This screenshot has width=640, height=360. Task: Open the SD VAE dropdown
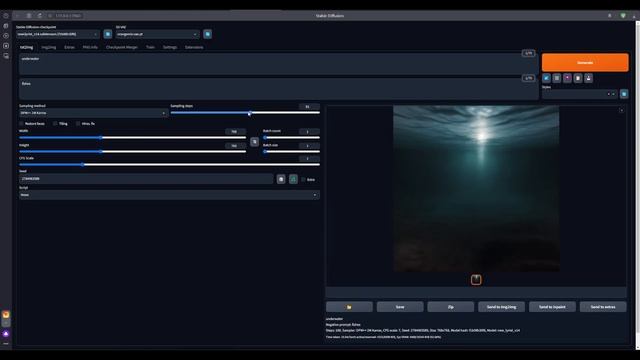coord(157,34)
